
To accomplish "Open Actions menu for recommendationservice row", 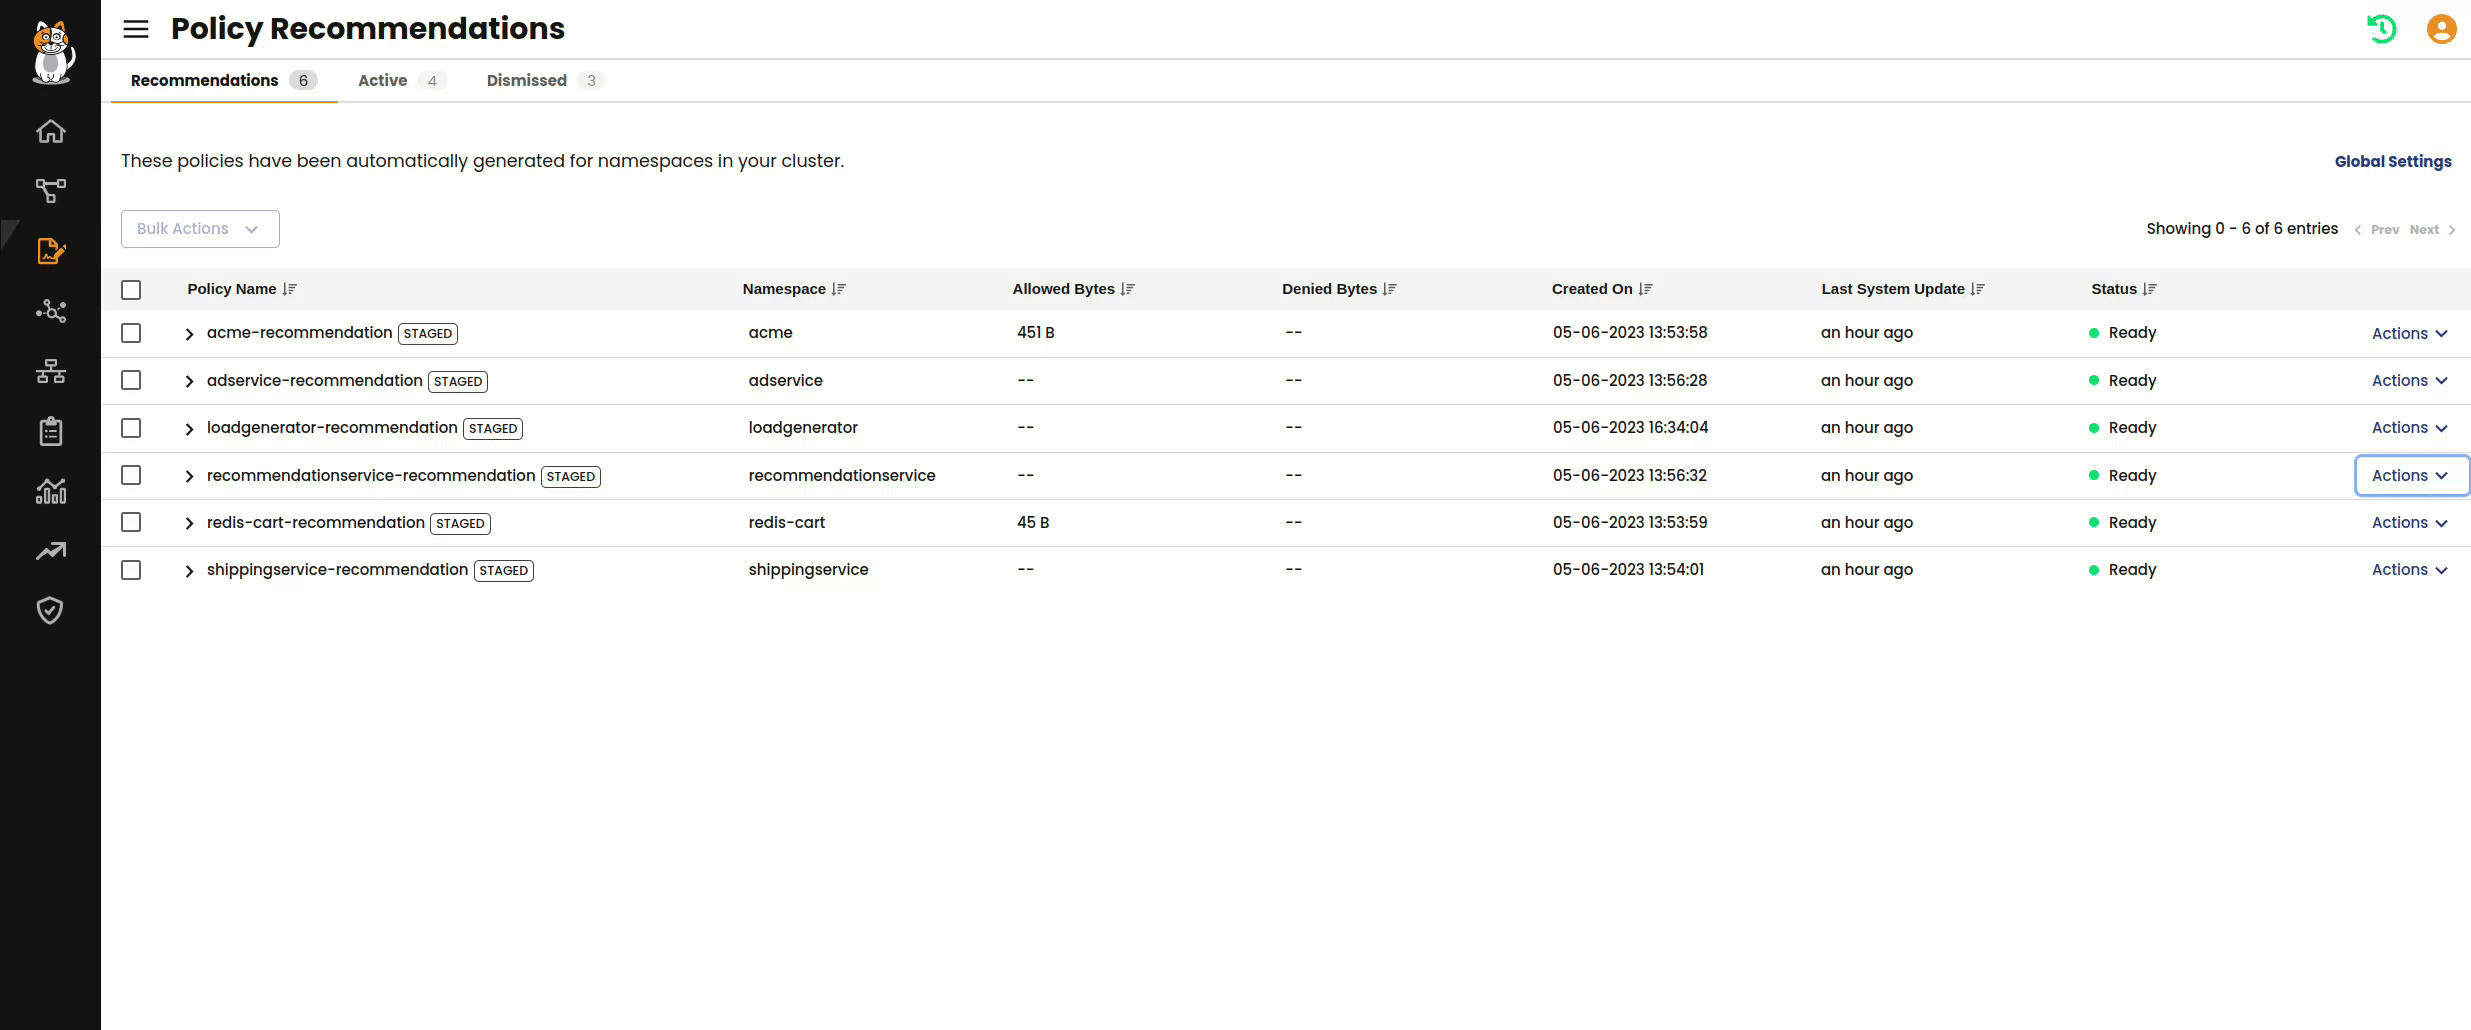I will coord(2411,476).
